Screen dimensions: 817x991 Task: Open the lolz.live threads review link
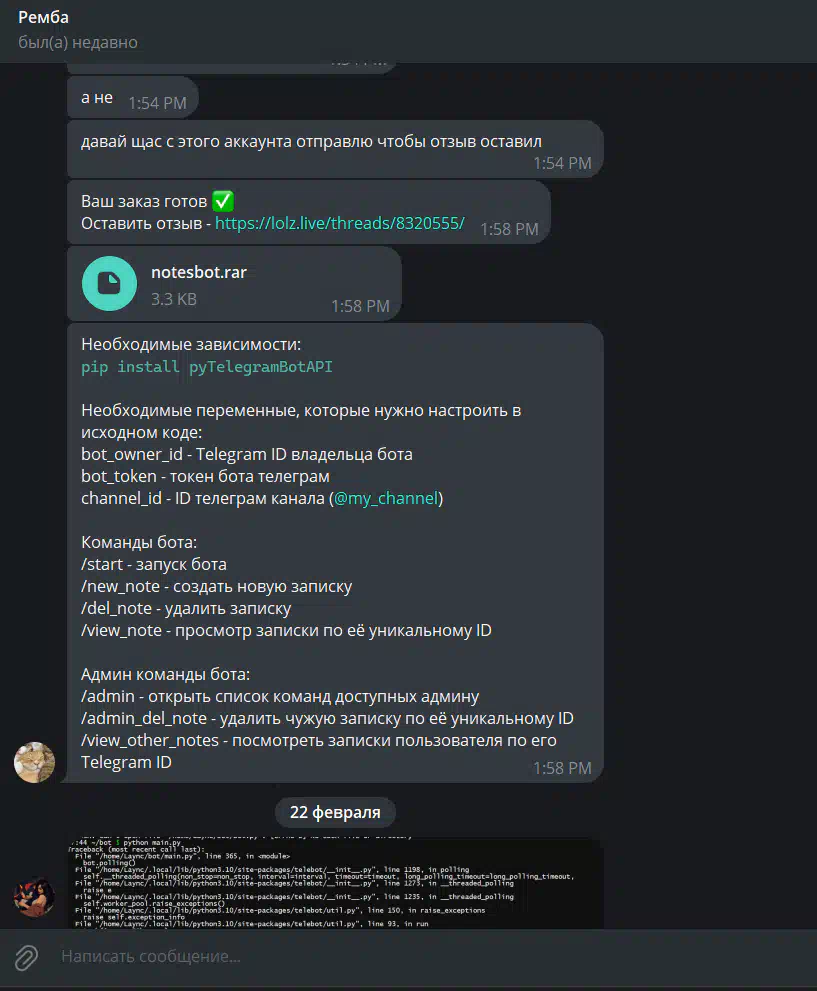point(339,223)
